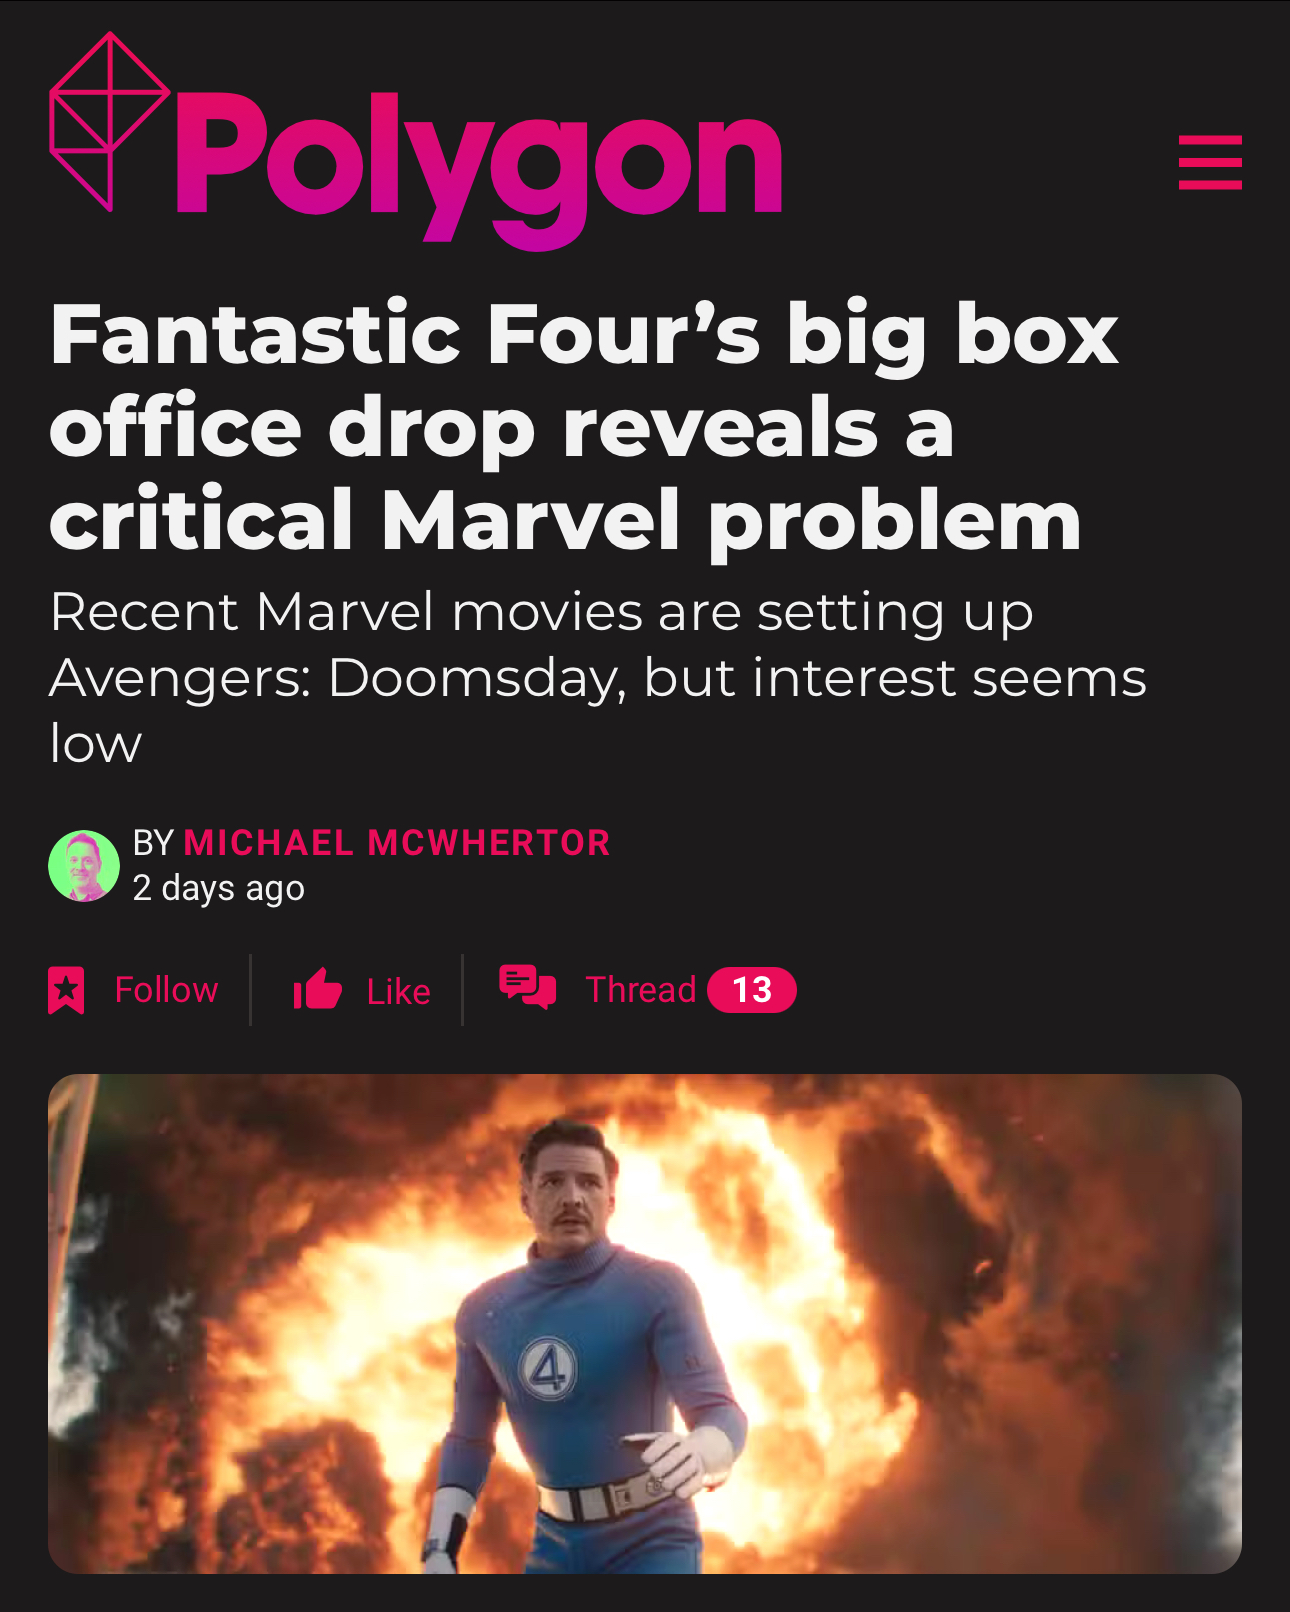Select the author's round avatar photo
Screen dimensions: 1290x1612
click(x=84, y=866)
